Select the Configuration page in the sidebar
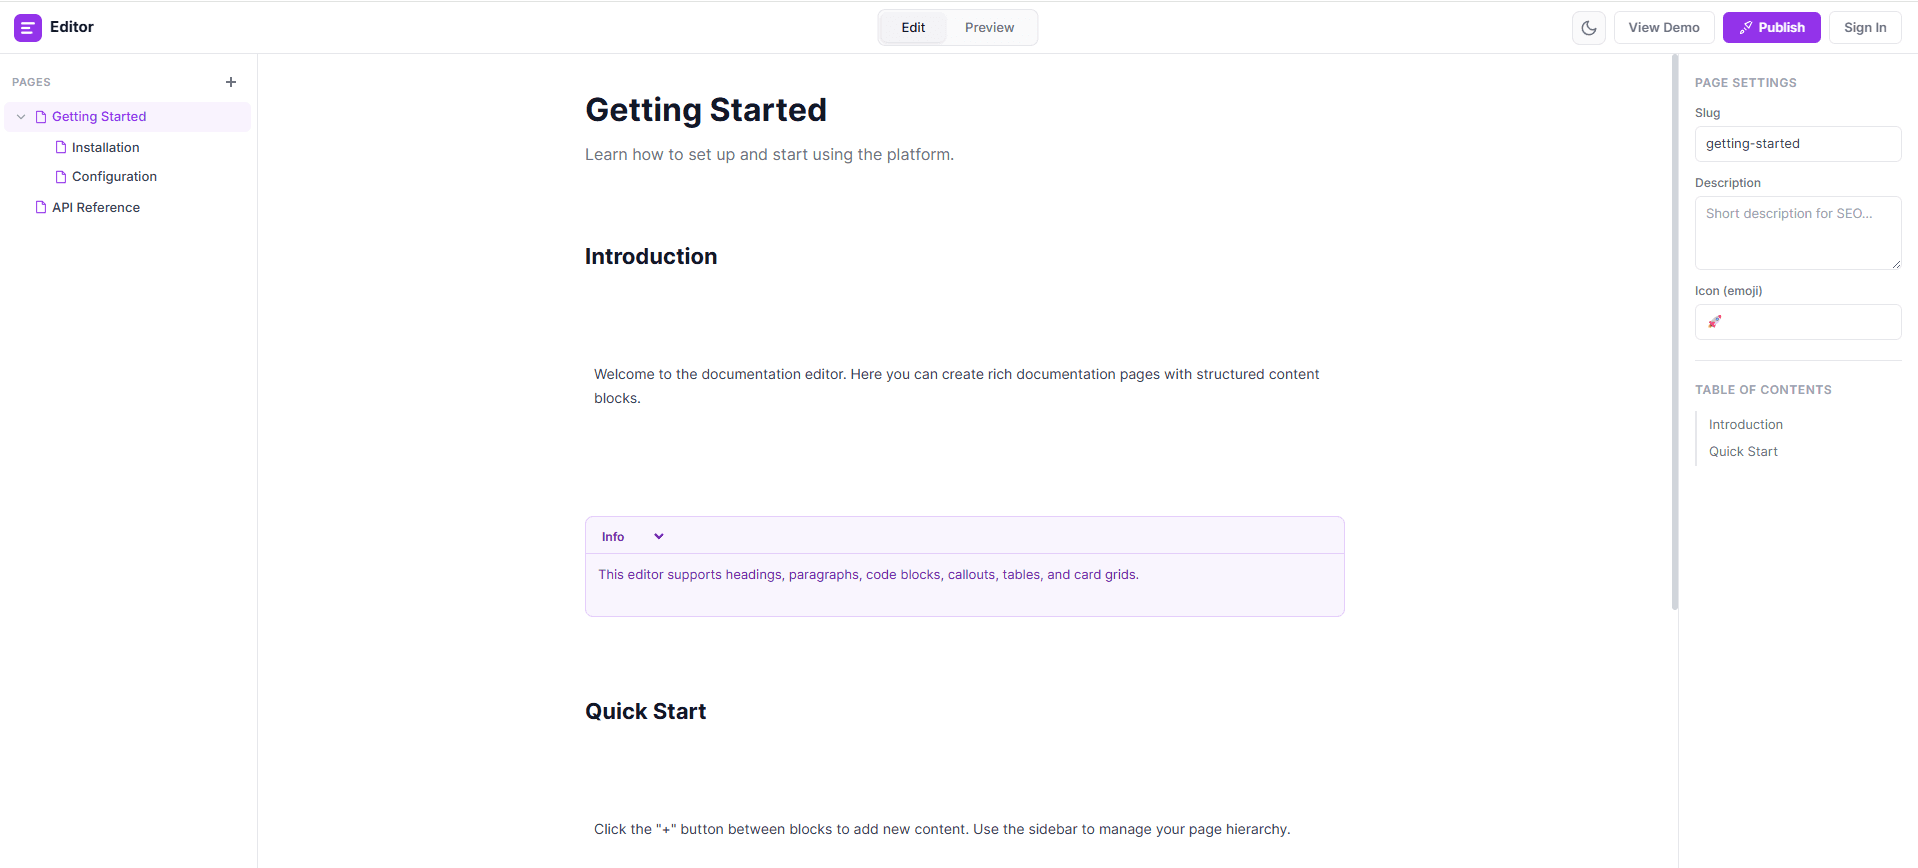 [114, 176]
